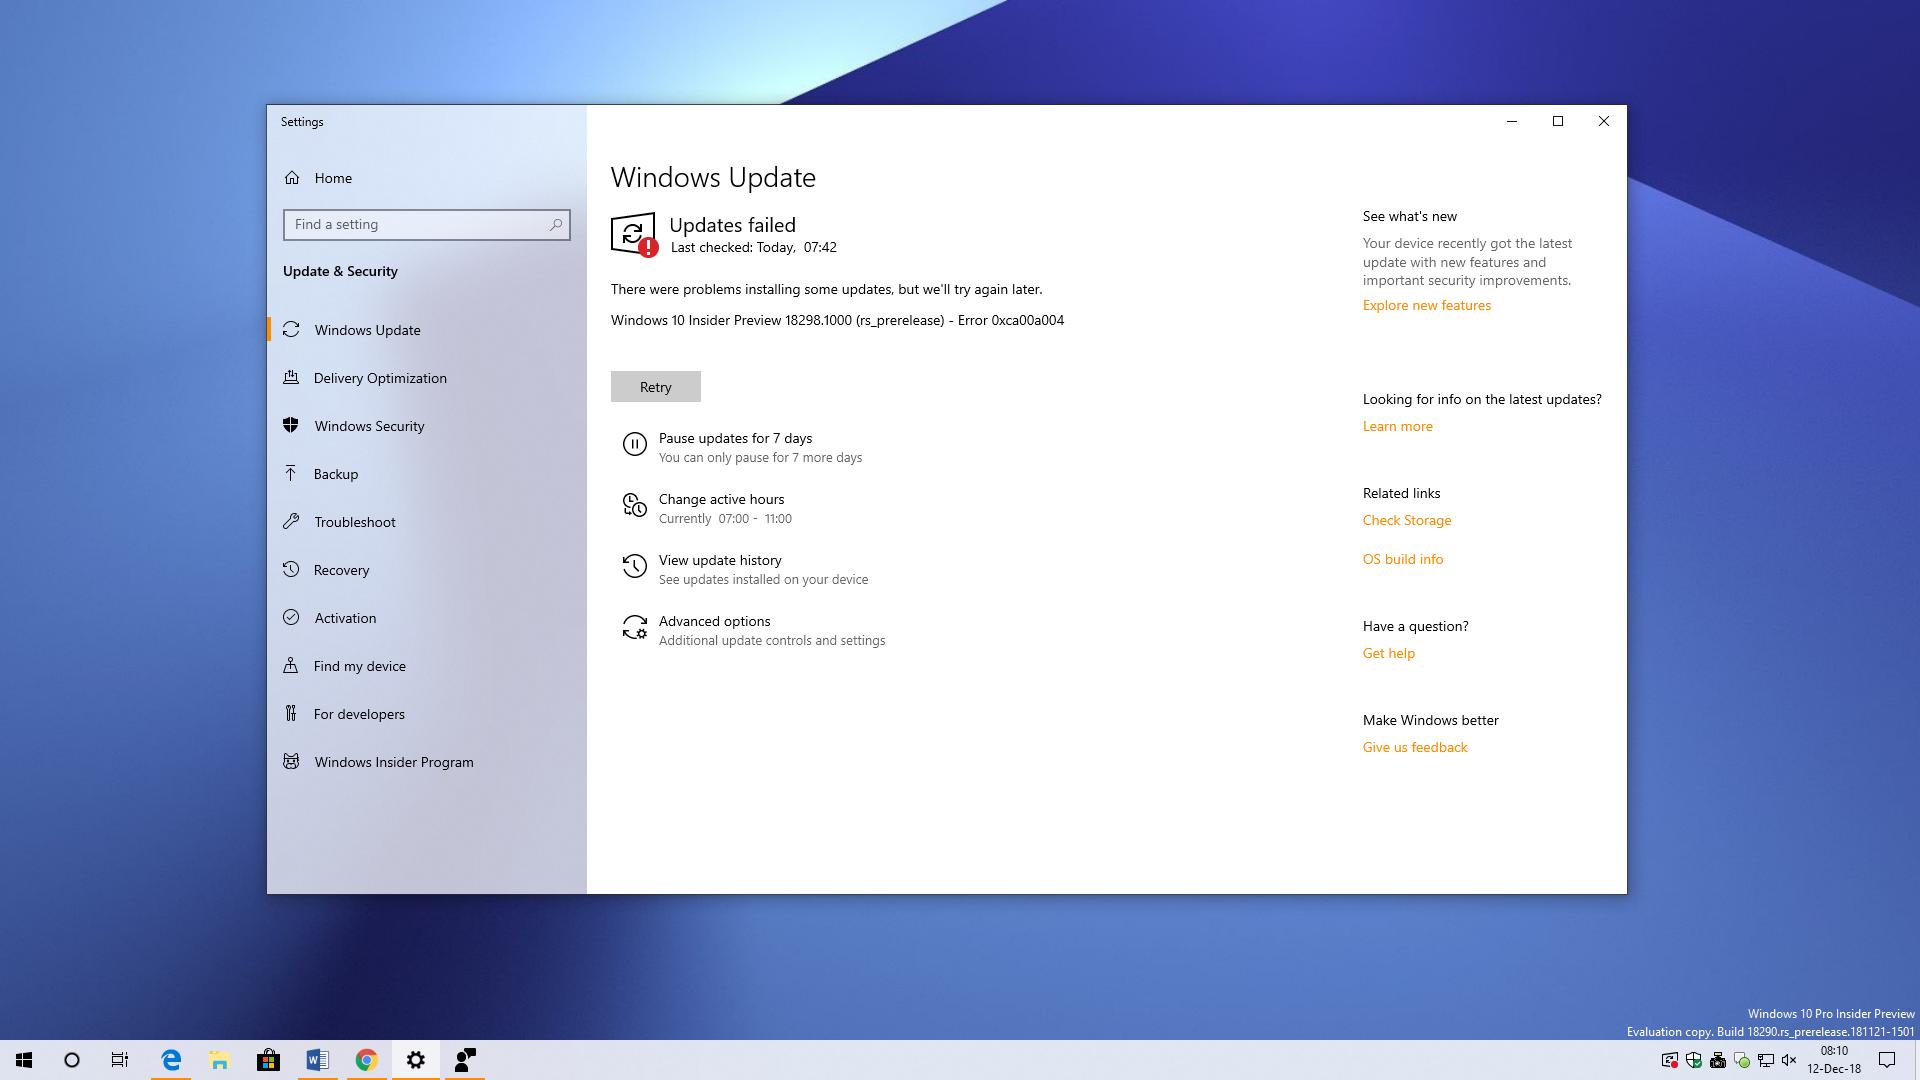Open the Action Center notification icon
The image size is (1920, 1080).
point(1887,1060)
